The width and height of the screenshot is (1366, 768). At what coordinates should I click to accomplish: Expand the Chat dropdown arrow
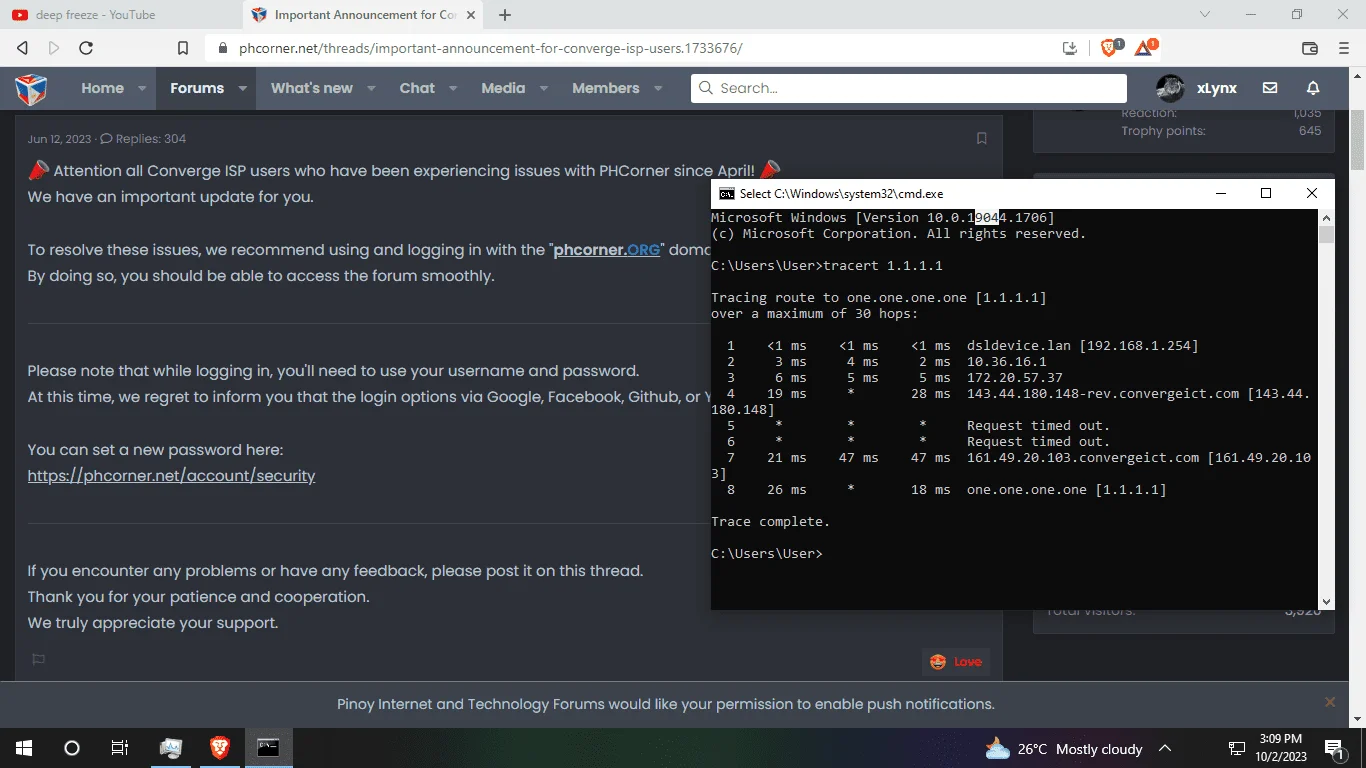point(453,88)
